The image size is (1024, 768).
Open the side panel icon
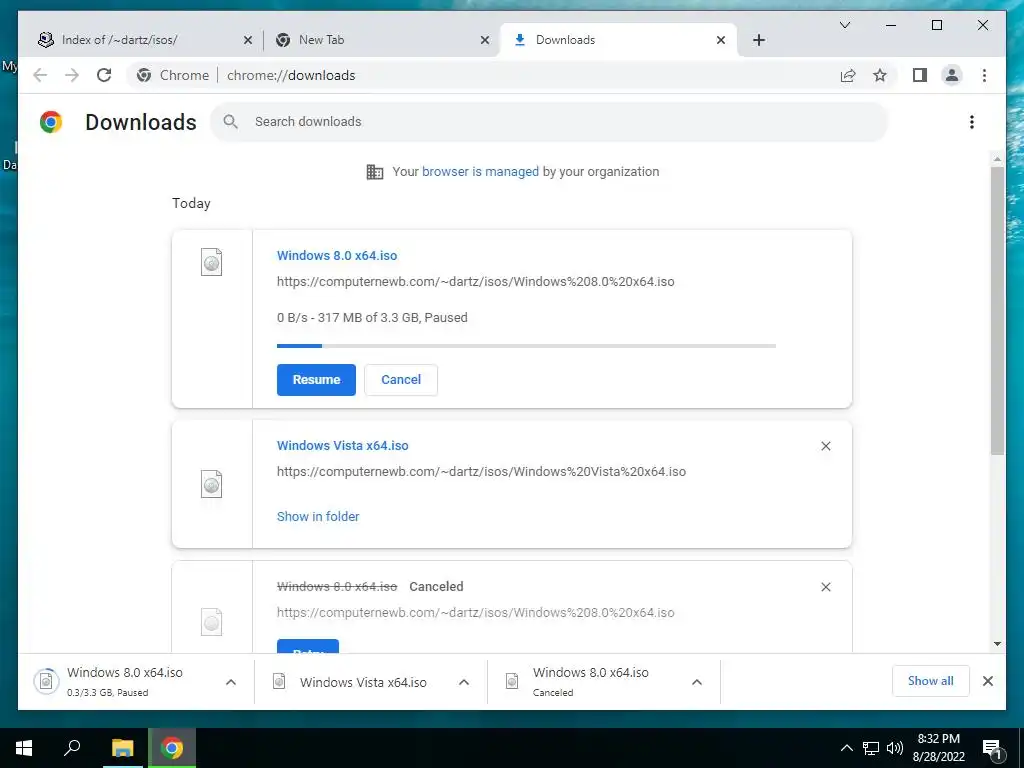pyautogui.click(x=920, y=75)
